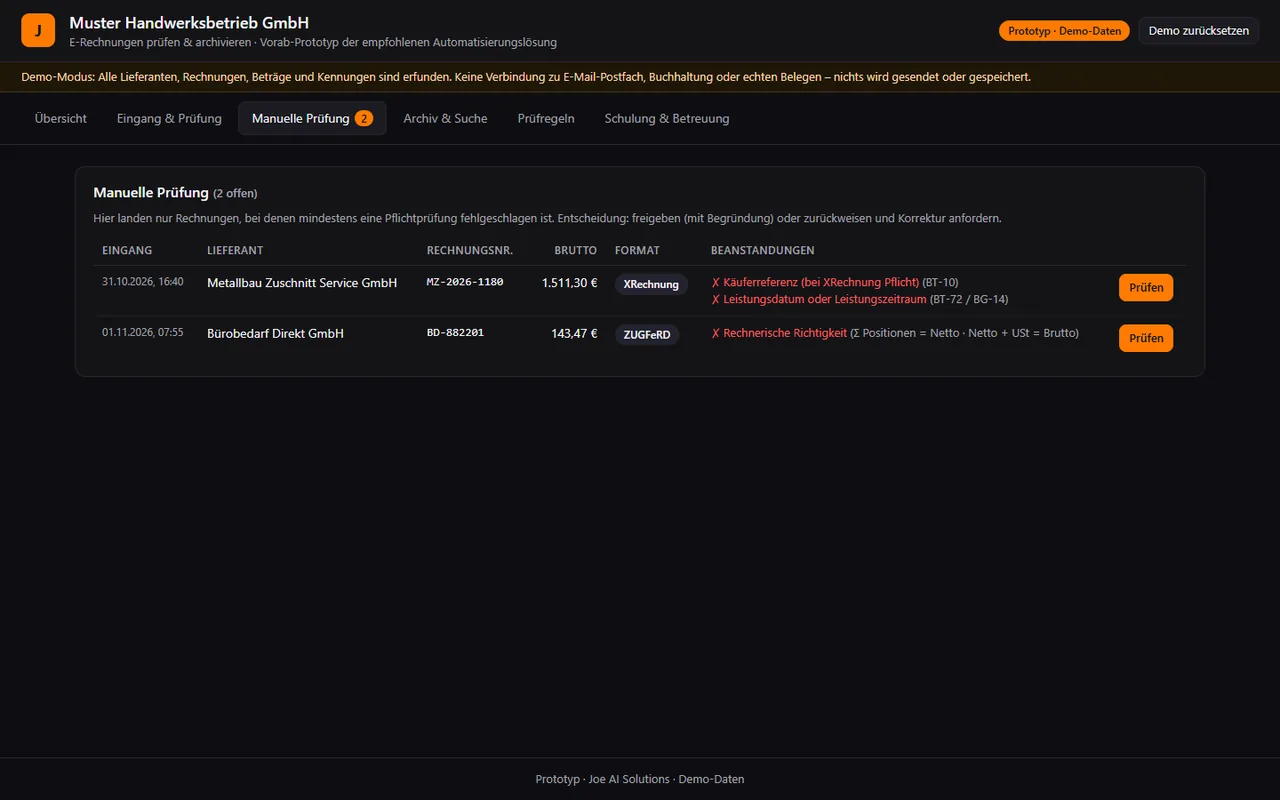The image size is (1280, 800).
Task: Click the XRechnung format badge
Action: pos(651,284)
